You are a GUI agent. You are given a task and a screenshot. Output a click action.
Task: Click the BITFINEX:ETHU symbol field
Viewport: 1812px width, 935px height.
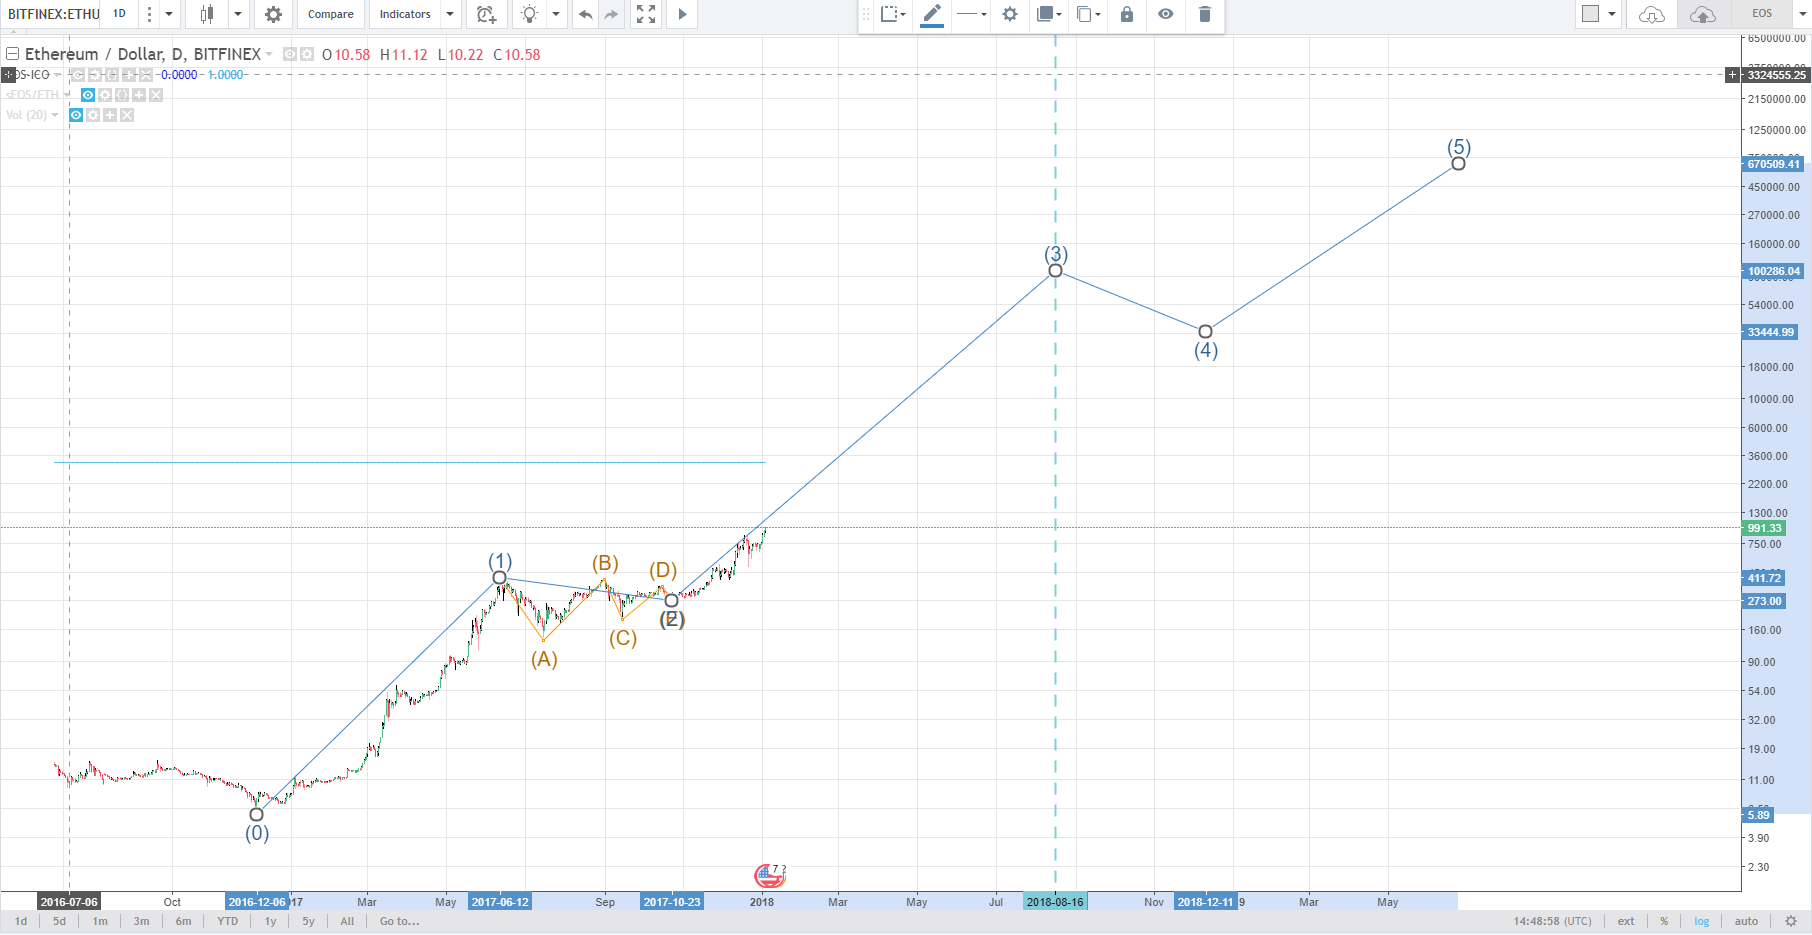pos(53,14)
